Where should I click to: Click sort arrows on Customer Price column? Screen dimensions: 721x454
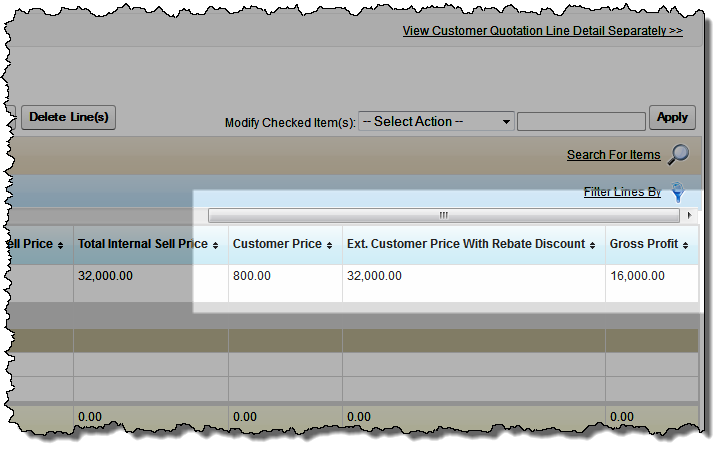point(329,245)
